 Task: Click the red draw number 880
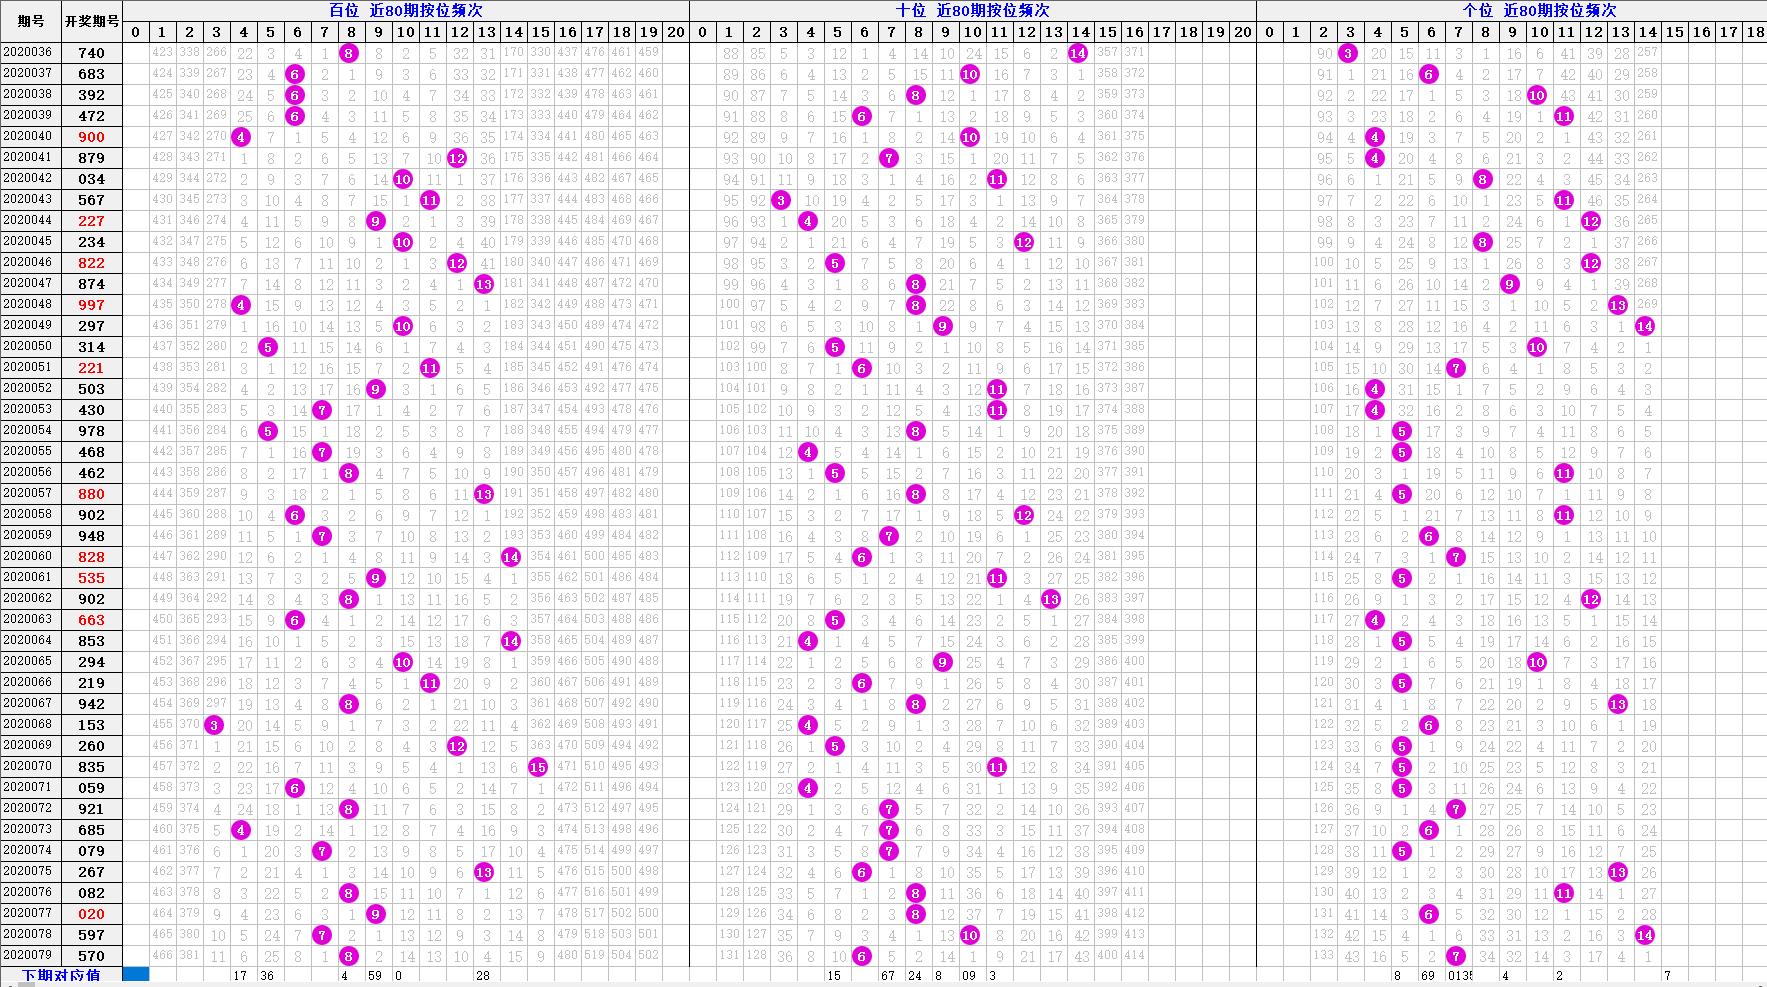pyautogui.click(x=92, y=494)
